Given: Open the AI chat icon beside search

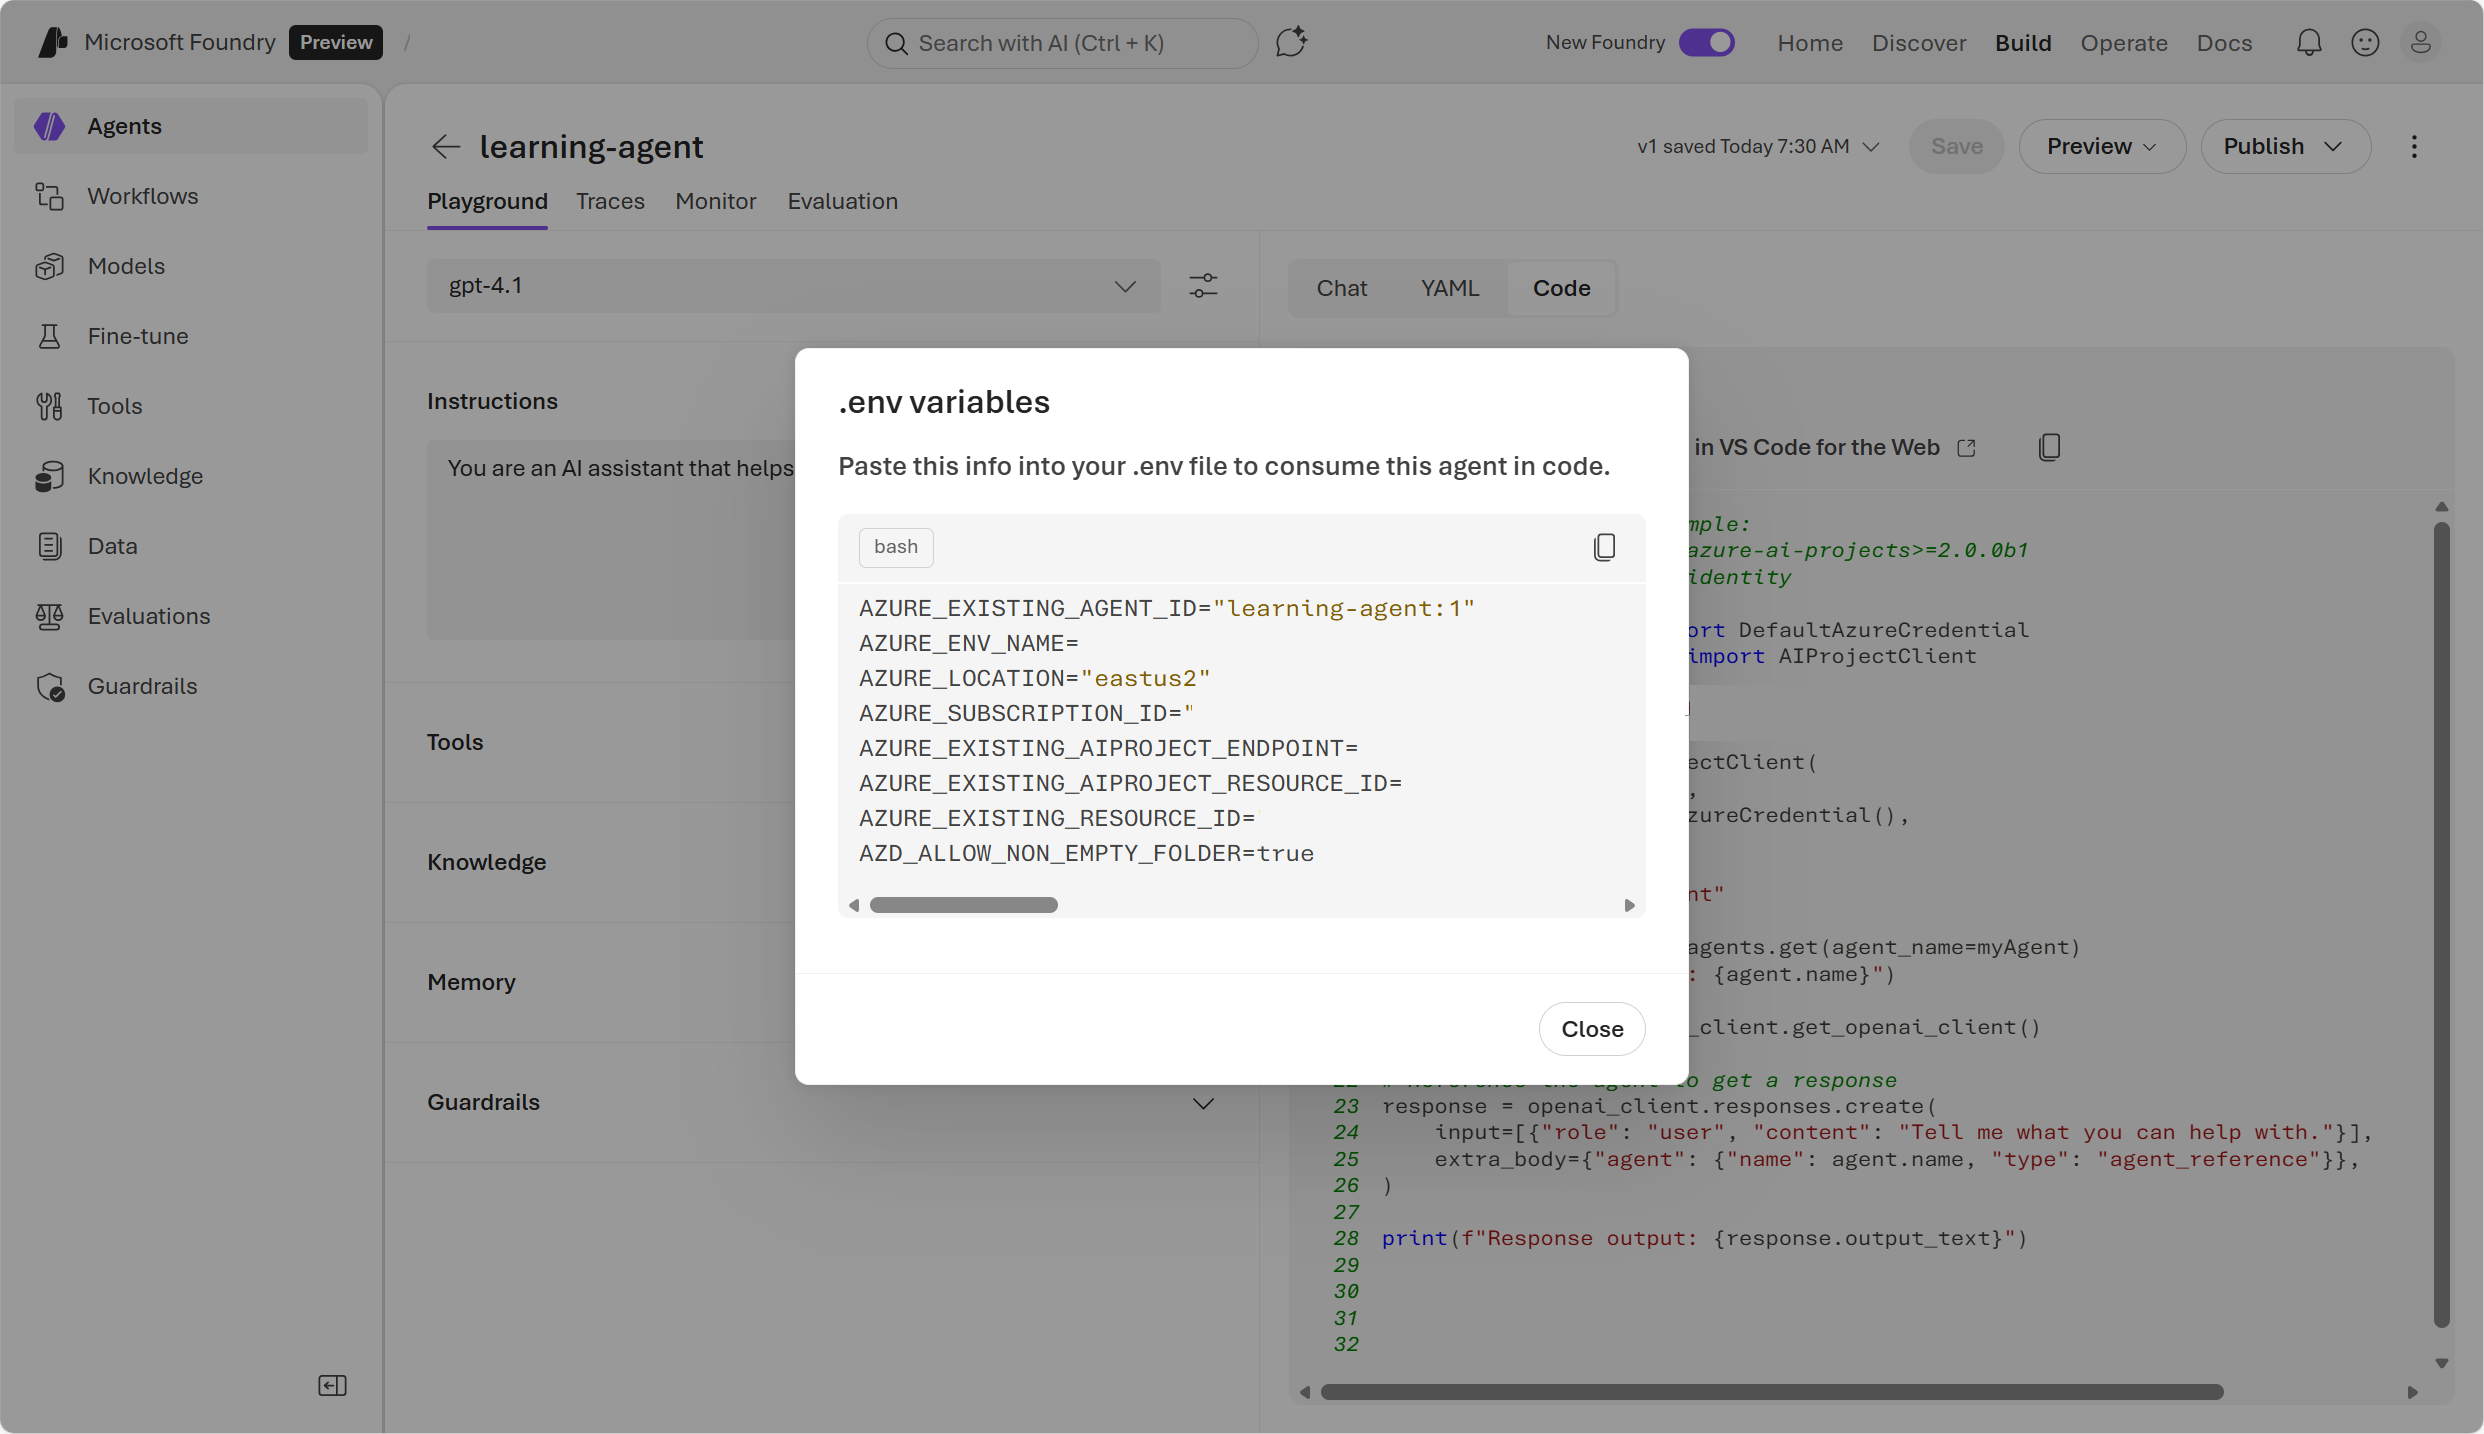Looking at the screenshot, I should pyautogui.click(x=1291, y=42).
